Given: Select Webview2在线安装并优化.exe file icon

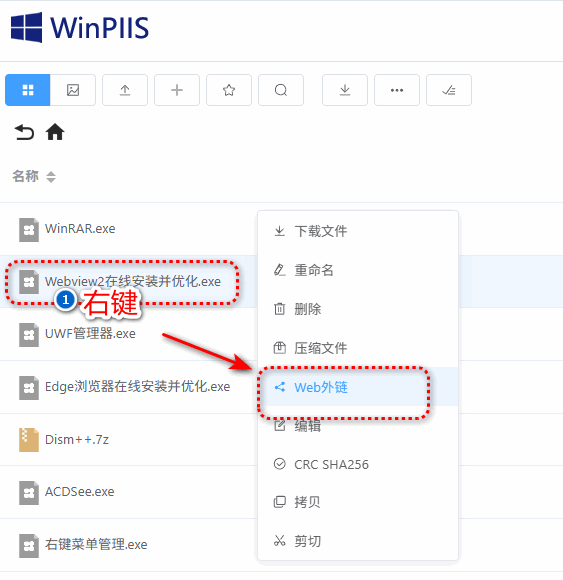Looking at the screenshot, I should coord(29,282).
